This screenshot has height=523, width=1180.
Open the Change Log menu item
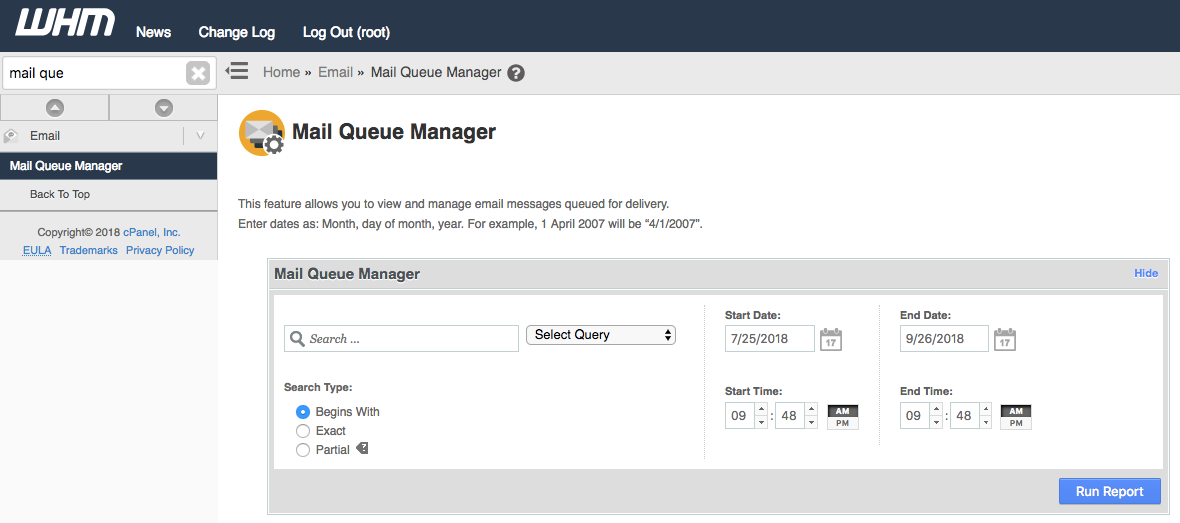click(x=236, y=32)
